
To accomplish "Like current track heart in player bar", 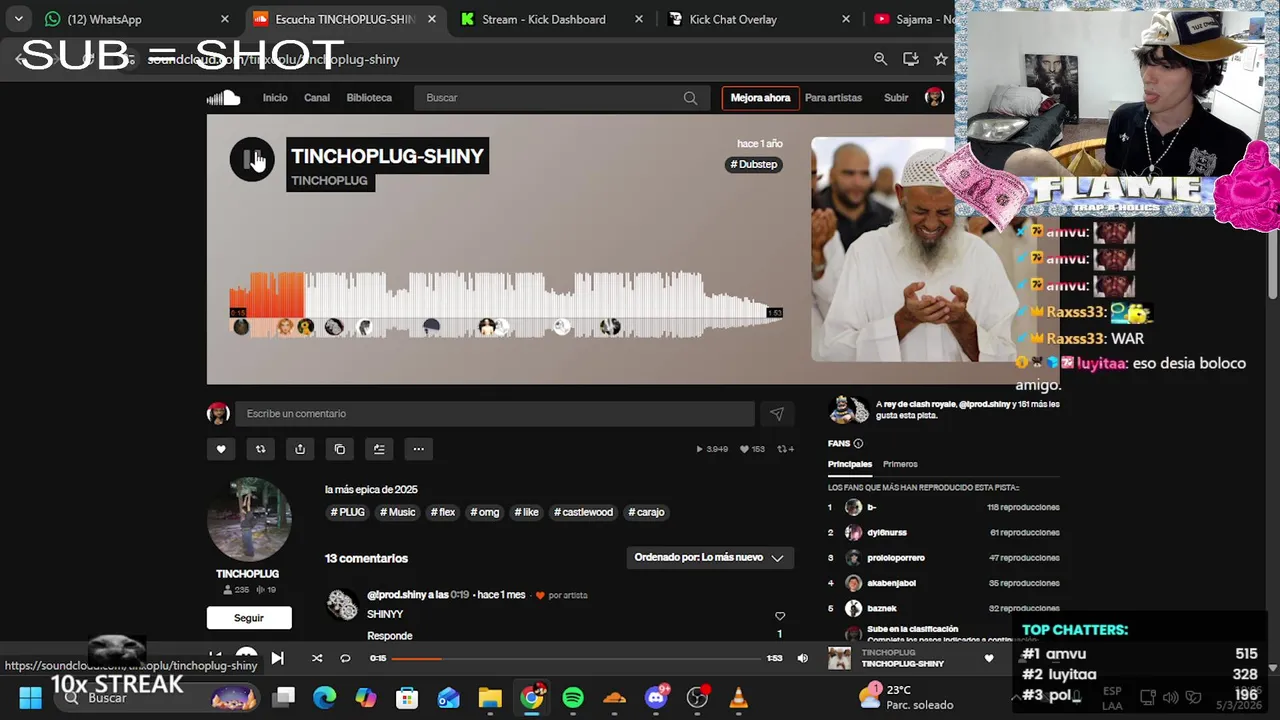I will tap(989, 658).
